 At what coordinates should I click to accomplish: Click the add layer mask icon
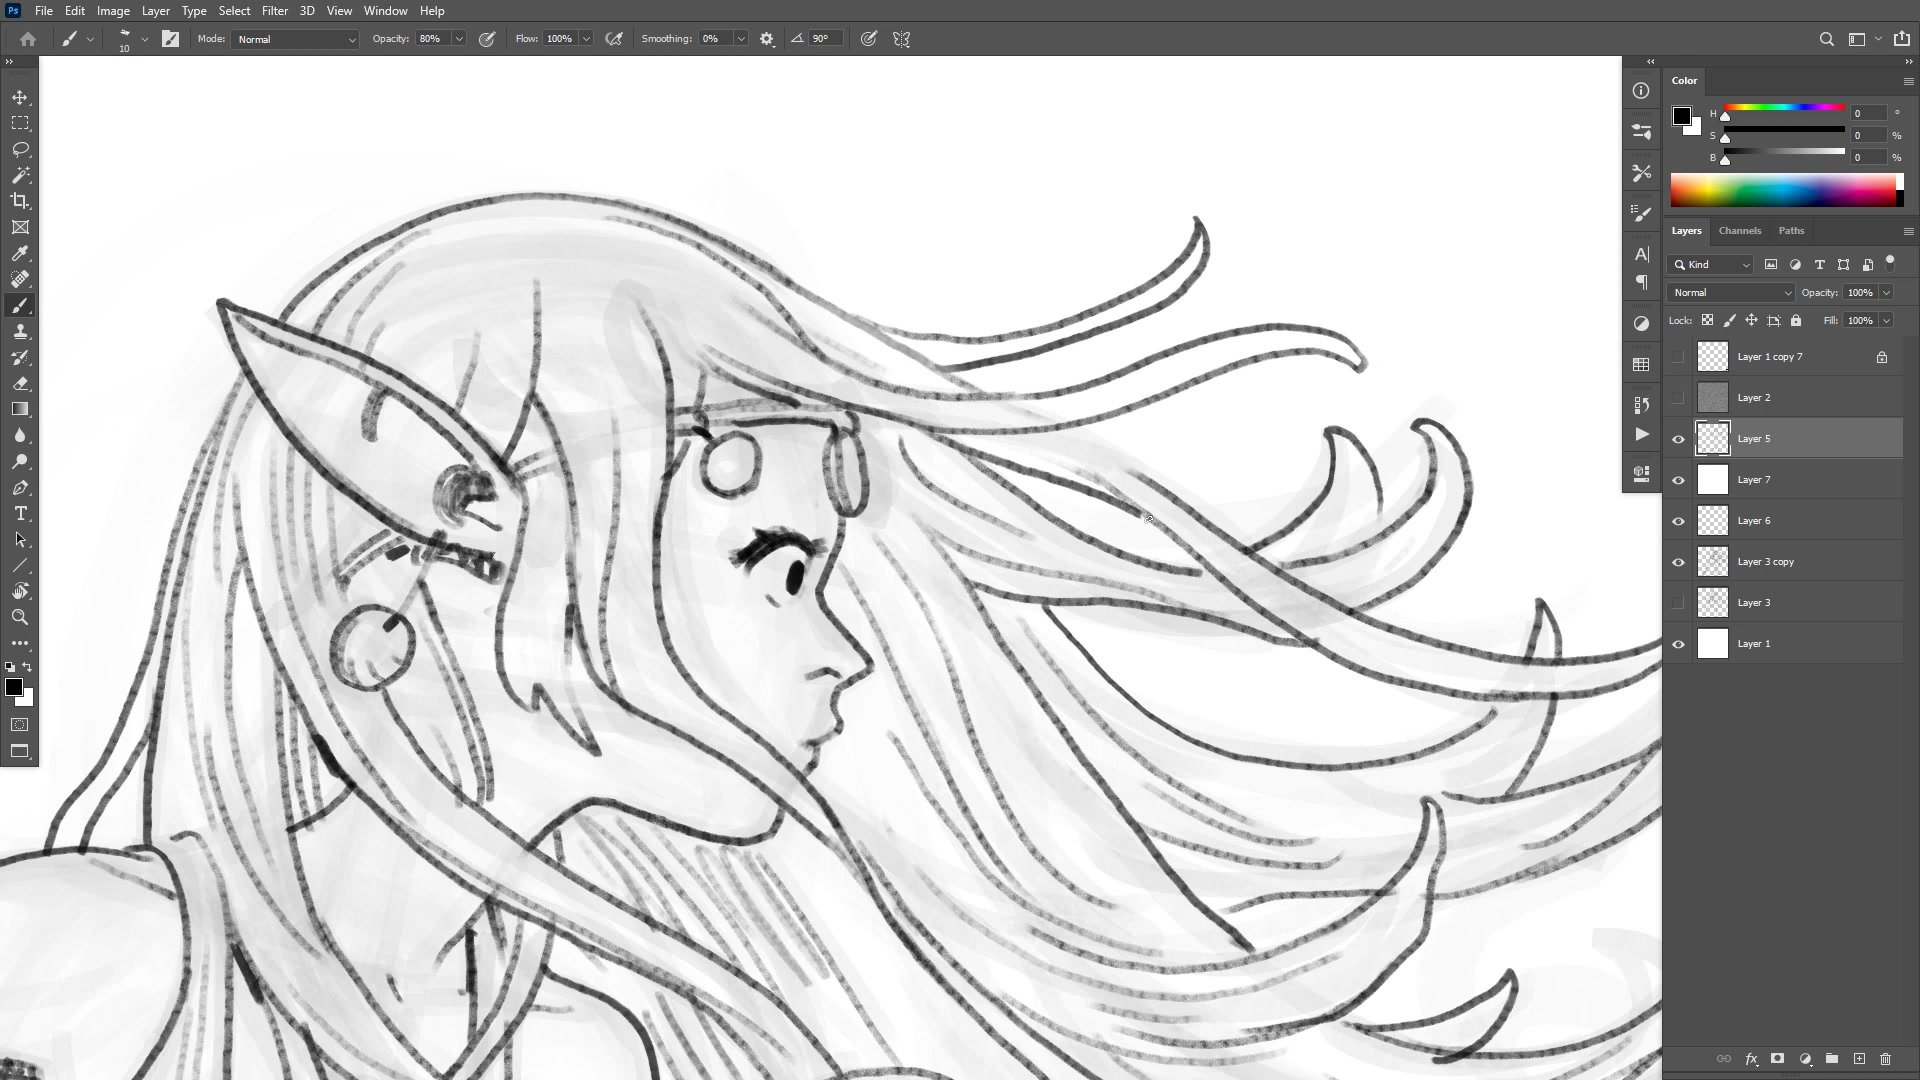point(1777,1058)
